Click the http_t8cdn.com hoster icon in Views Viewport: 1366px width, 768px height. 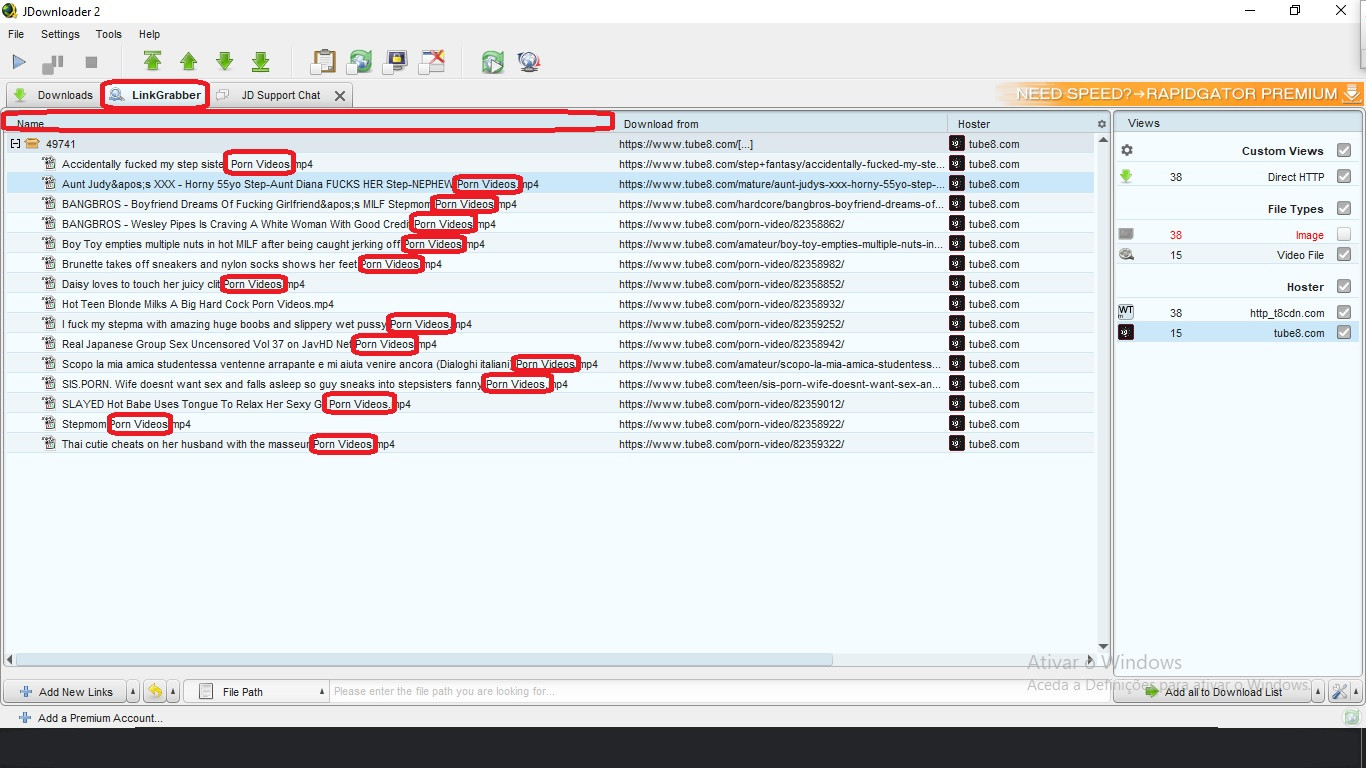(x=1126, y=313)
